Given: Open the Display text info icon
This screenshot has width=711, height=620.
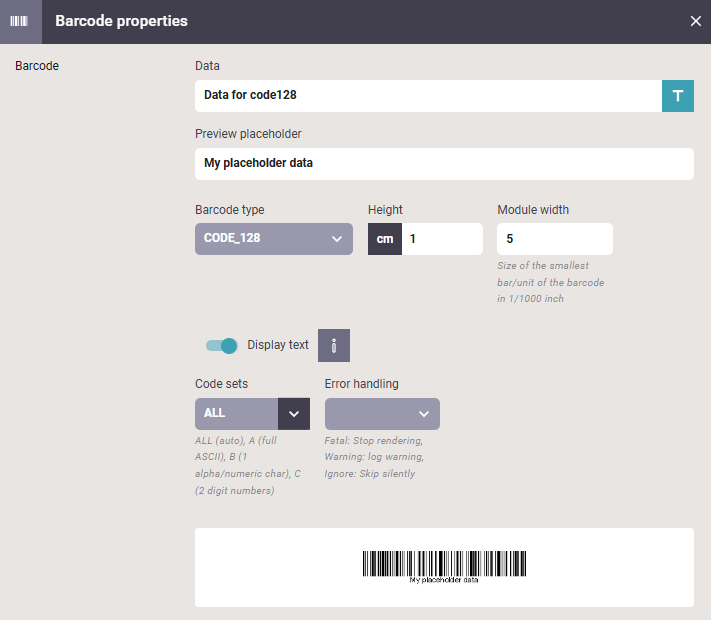Looking at the screenshot, I should [x=334, y=346].
